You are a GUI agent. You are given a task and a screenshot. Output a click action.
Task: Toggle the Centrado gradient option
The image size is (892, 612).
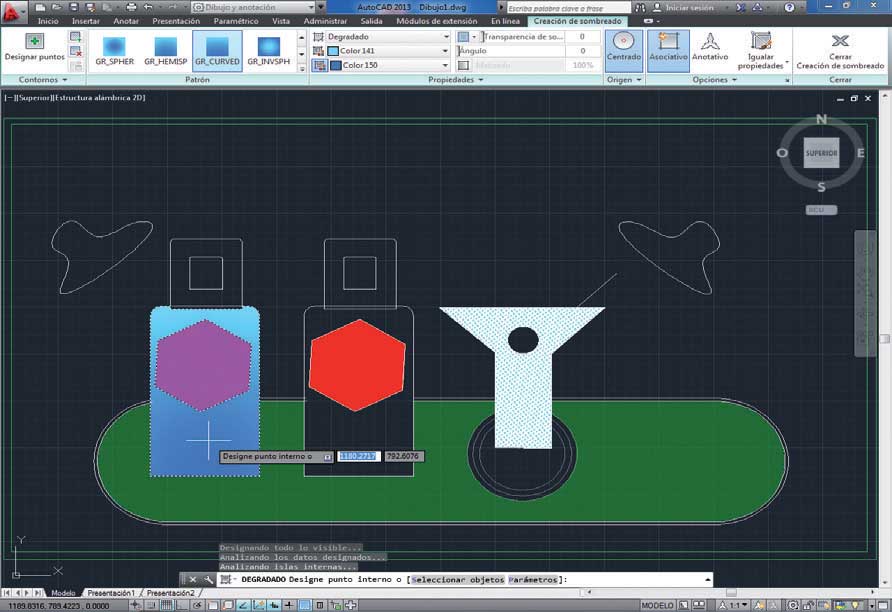pyautogui.click(x=624, y=42)
